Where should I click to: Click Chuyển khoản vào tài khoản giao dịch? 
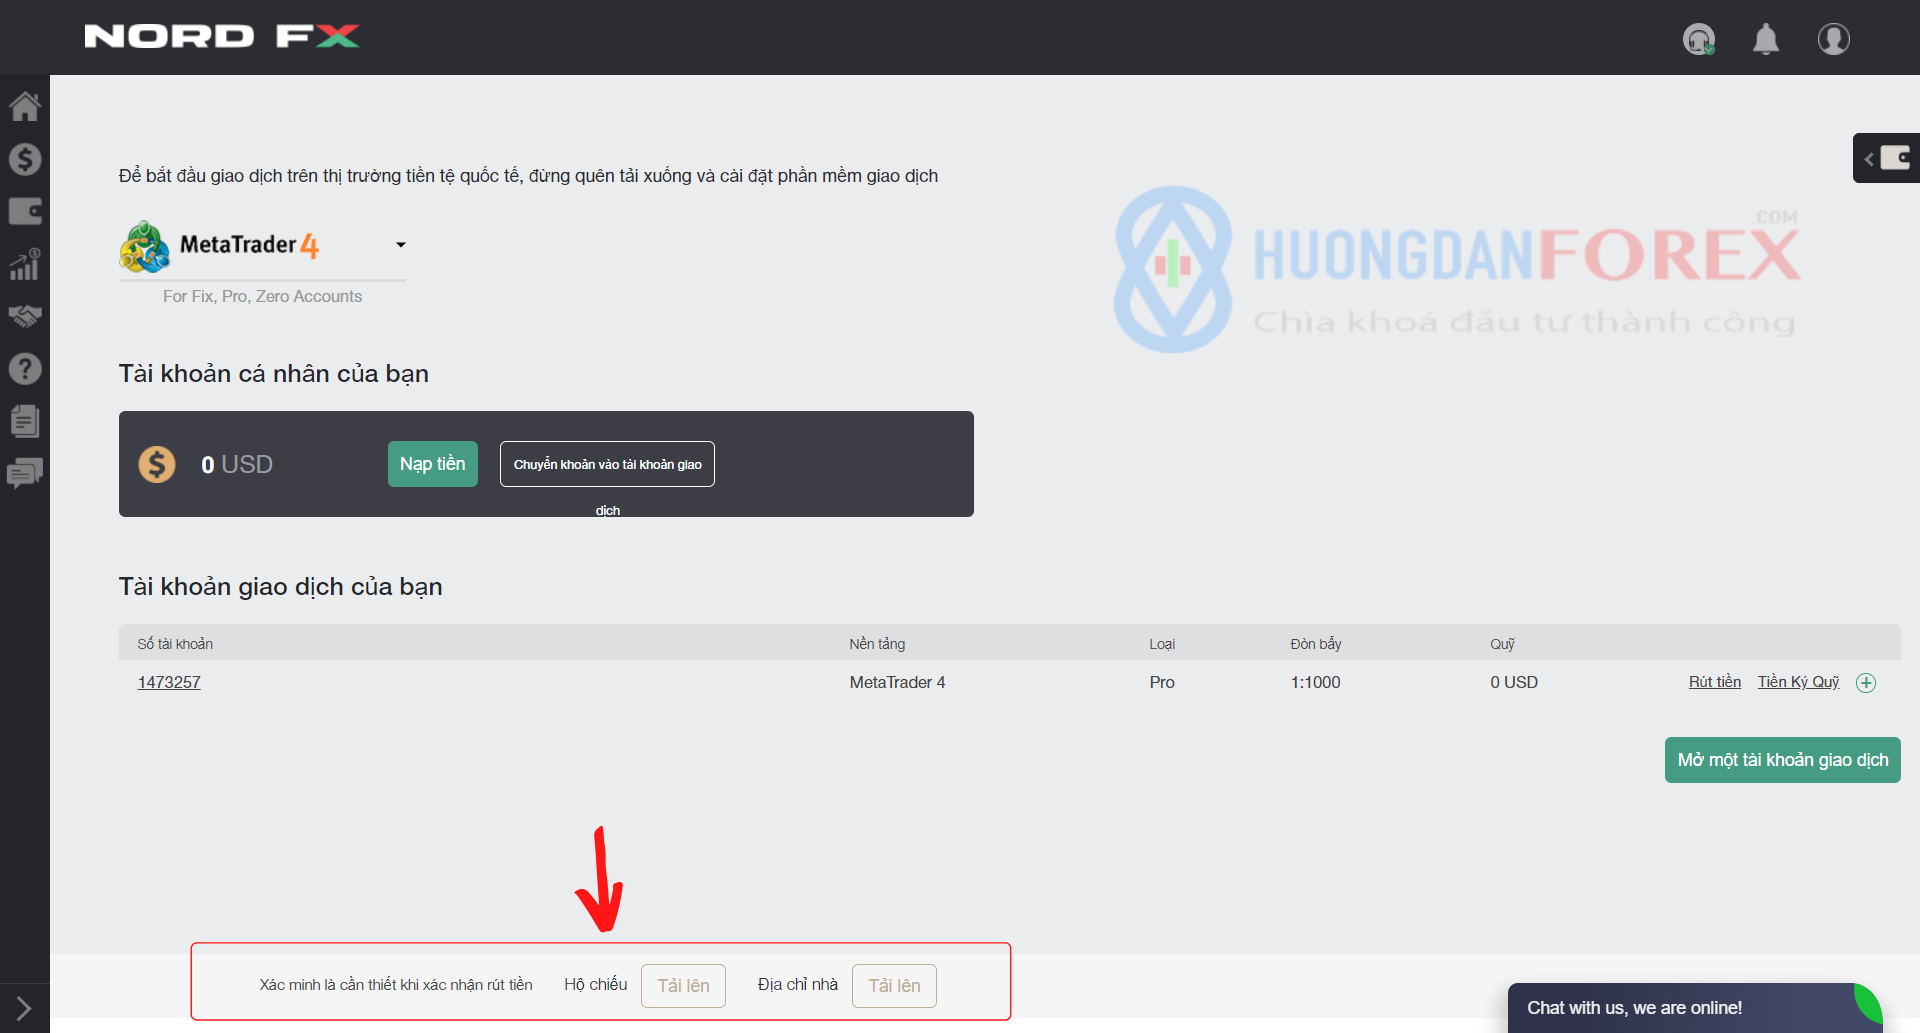(607, 464)
